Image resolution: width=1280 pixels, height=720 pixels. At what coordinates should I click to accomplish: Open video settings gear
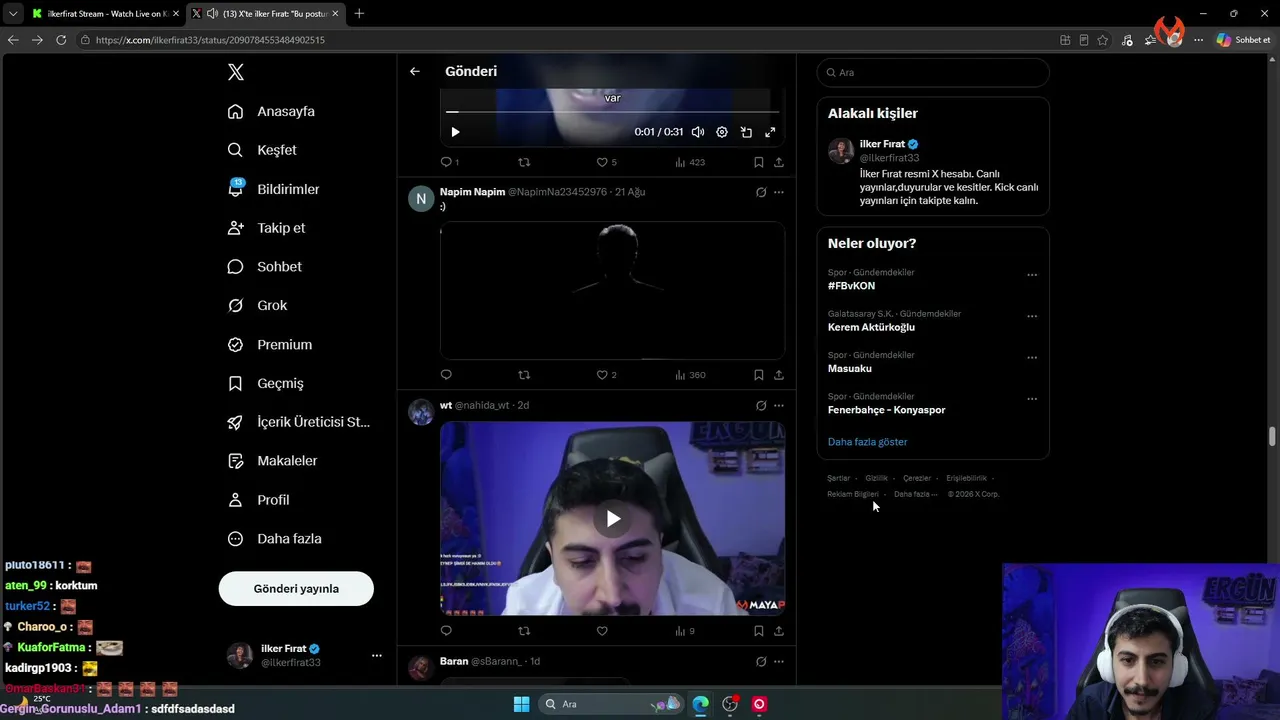722,132
